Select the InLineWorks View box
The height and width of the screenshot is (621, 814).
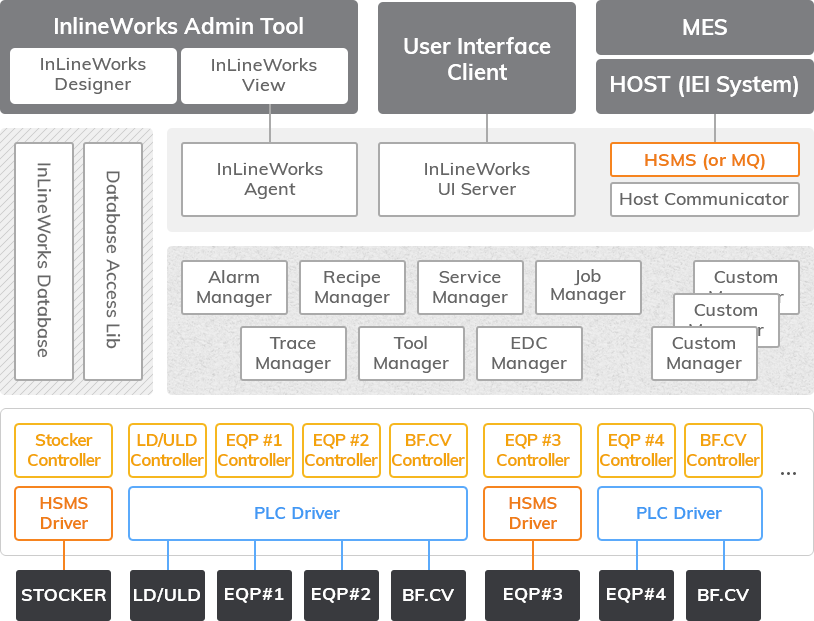(264, 75)
